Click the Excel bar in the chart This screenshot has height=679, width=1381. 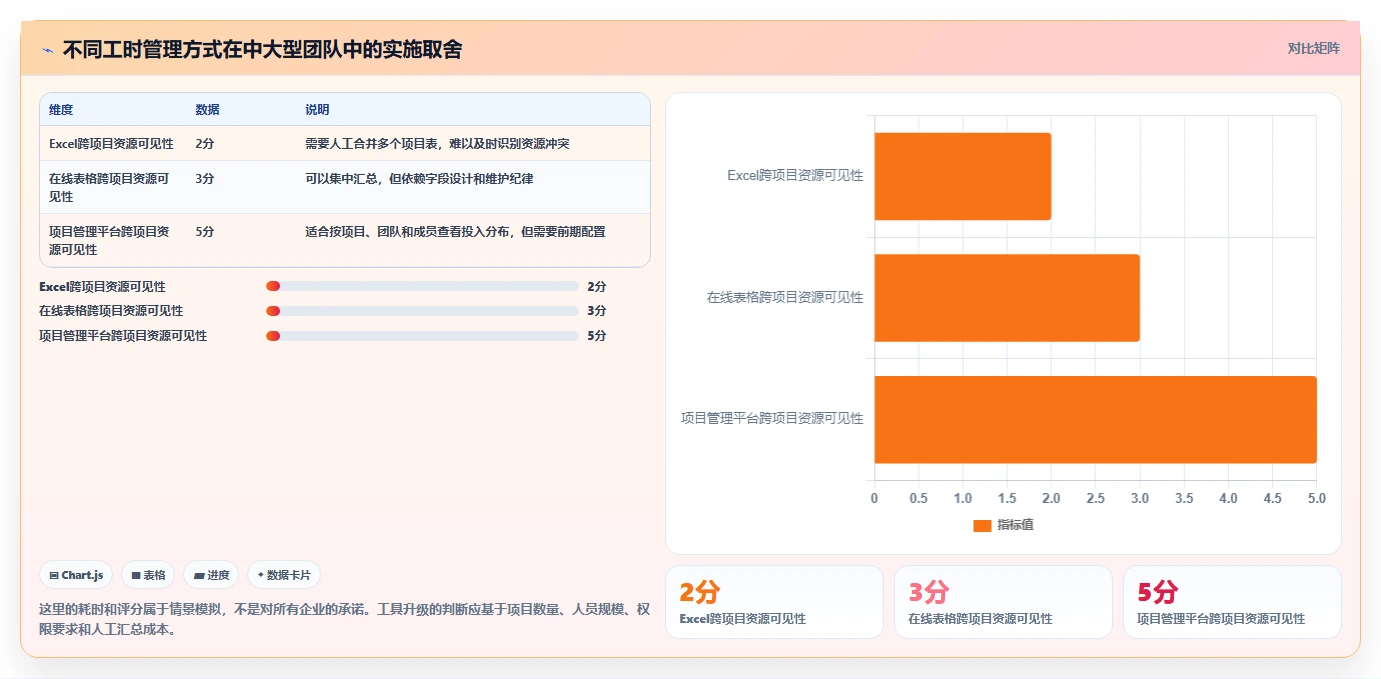[963, 176]
